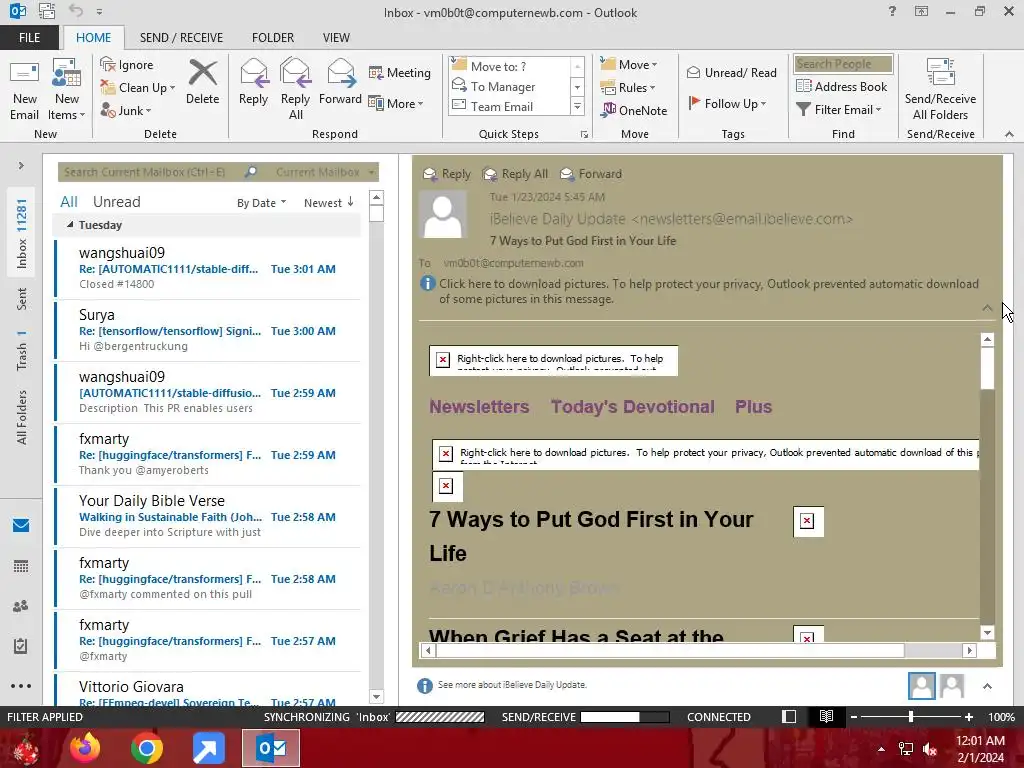Click the zoom out minus button
The height and width of the screenshot is (768, 1024).
coord(853,716)
